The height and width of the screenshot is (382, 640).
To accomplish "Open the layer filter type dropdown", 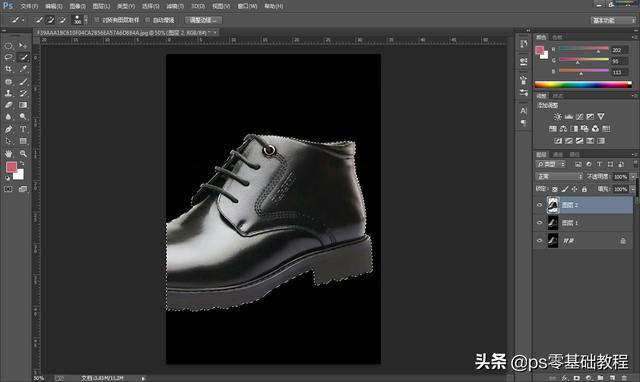I will [551, 164].
